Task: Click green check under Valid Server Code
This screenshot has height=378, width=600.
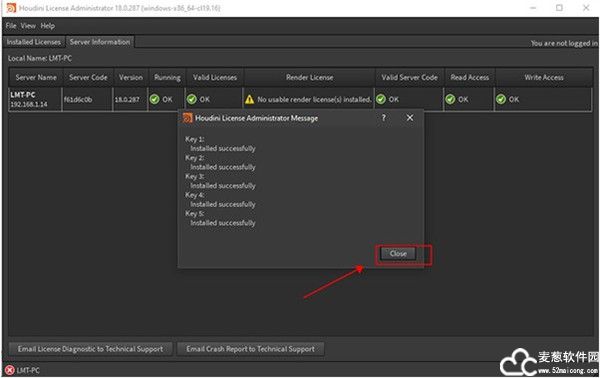Action: [381, 99]
